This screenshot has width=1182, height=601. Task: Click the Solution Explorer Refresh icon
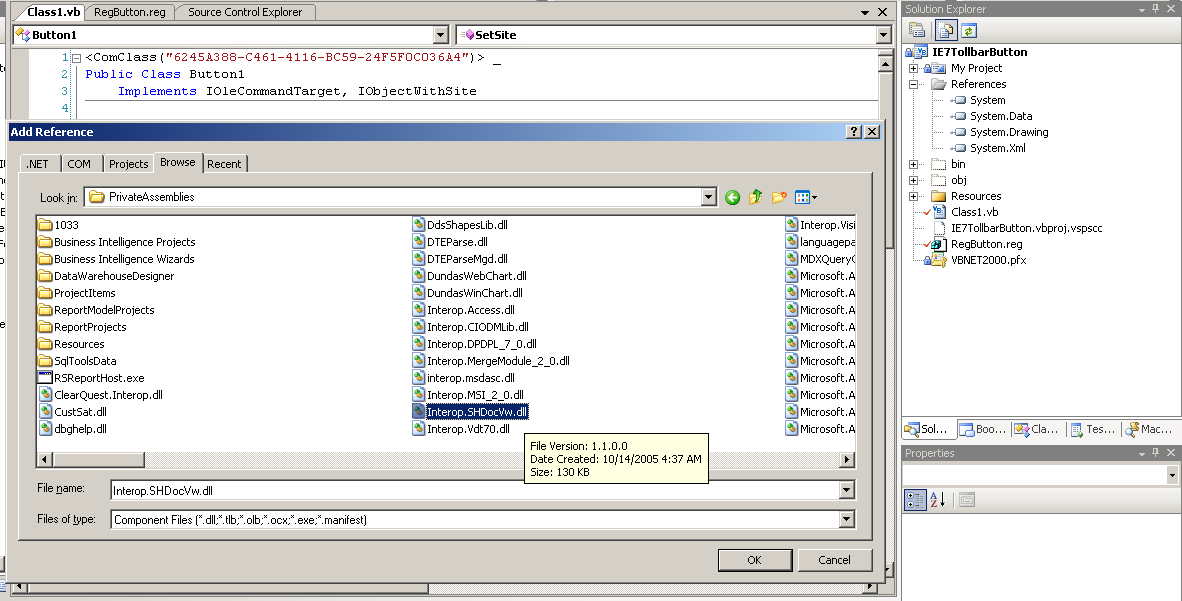click(969, 30)
